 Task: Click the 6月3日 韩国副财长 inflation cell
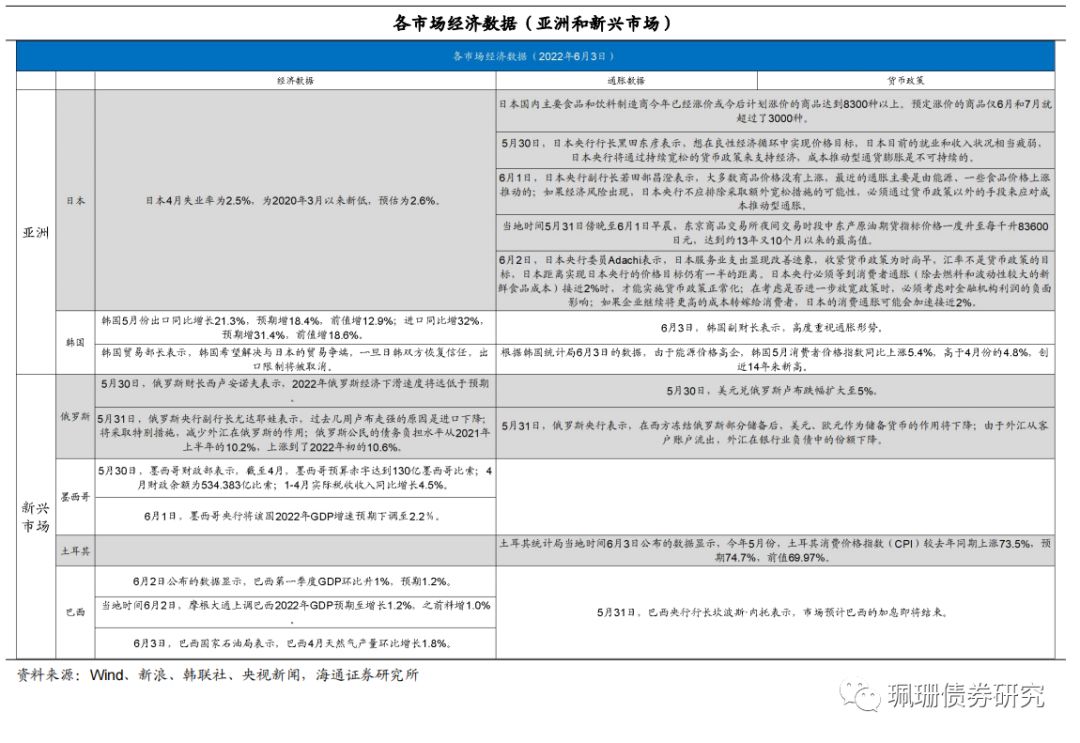coord(776,328)
